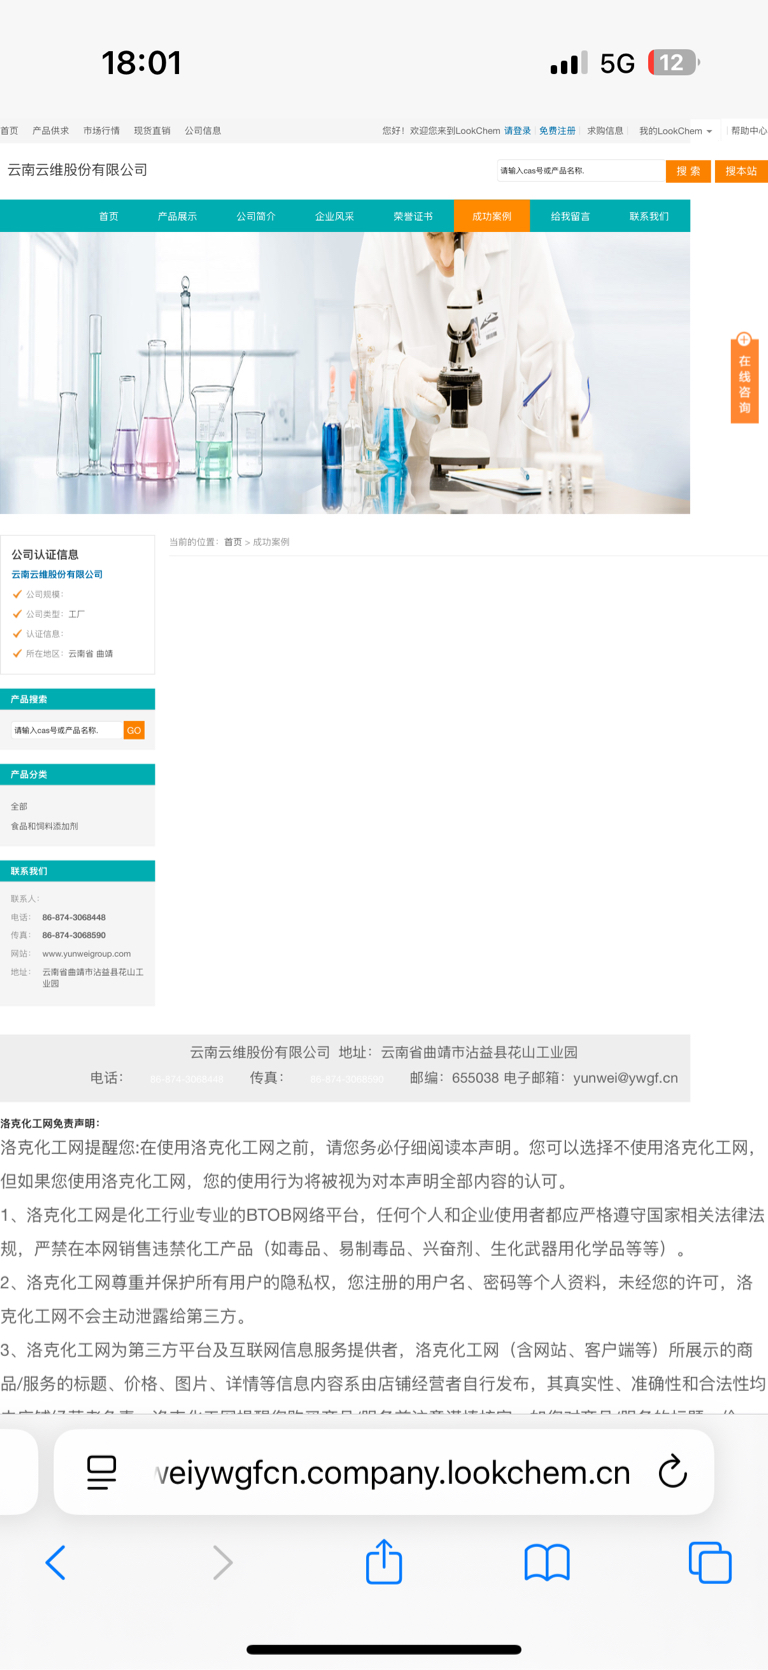This screenshot has height=1670, width=768.
Task: Tap the Safari forward arrow
Action: 222,1562
